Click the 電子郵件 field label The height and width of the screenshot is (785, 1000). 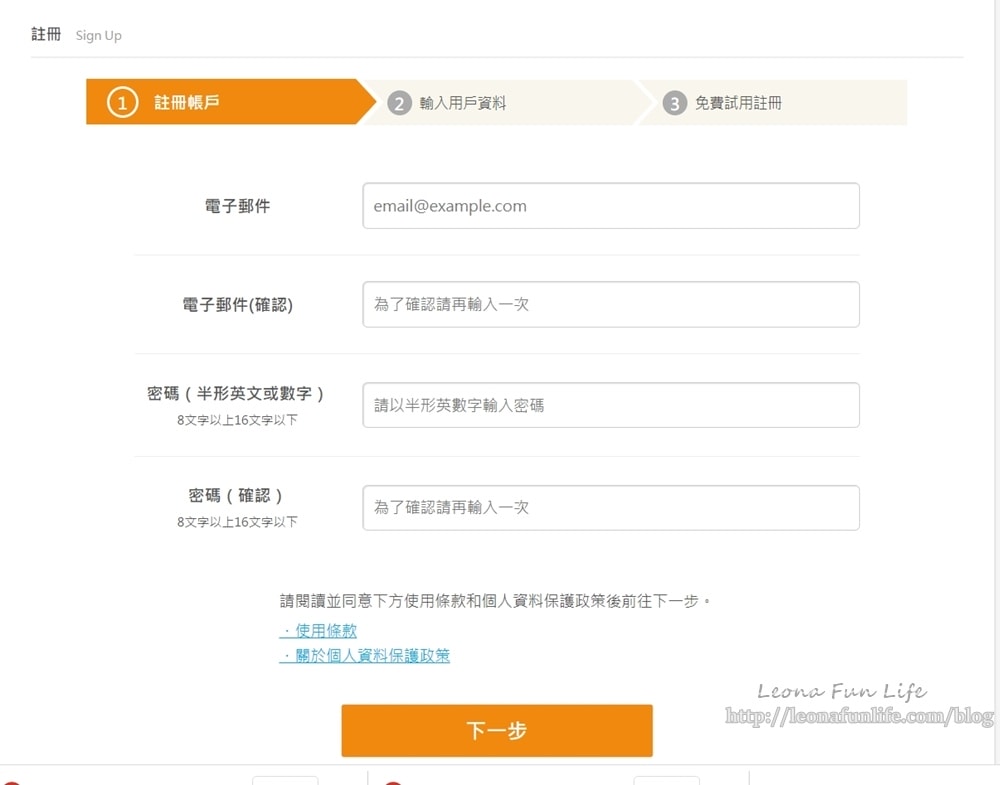point(237,206)
